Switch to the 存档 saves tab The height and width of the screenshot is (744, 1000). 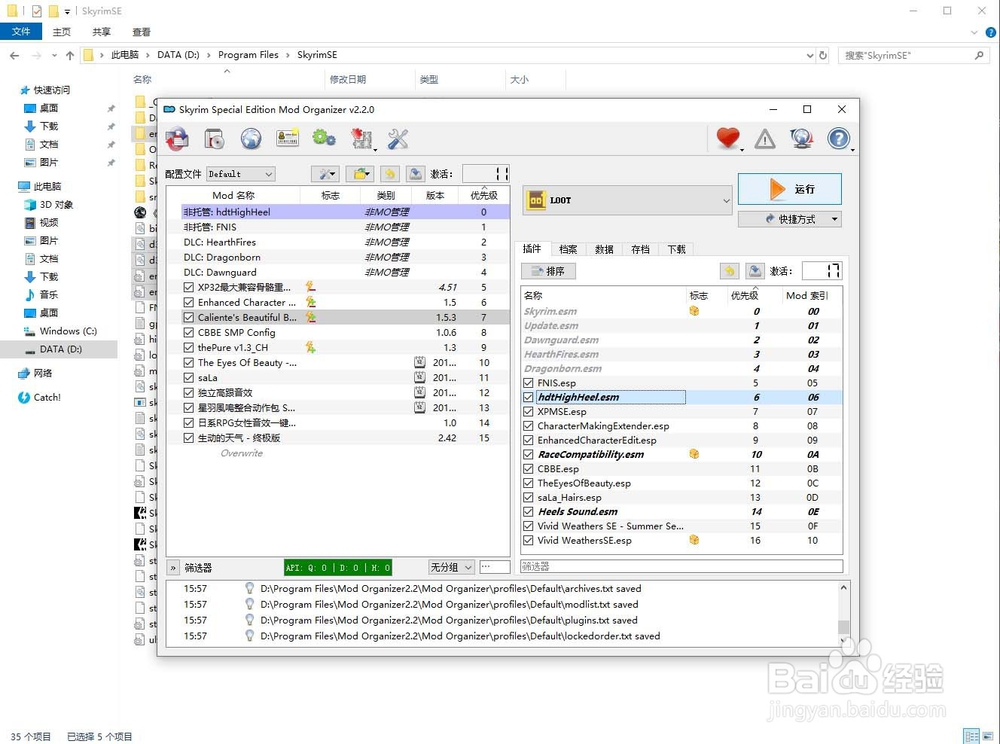tap(640, 249)
